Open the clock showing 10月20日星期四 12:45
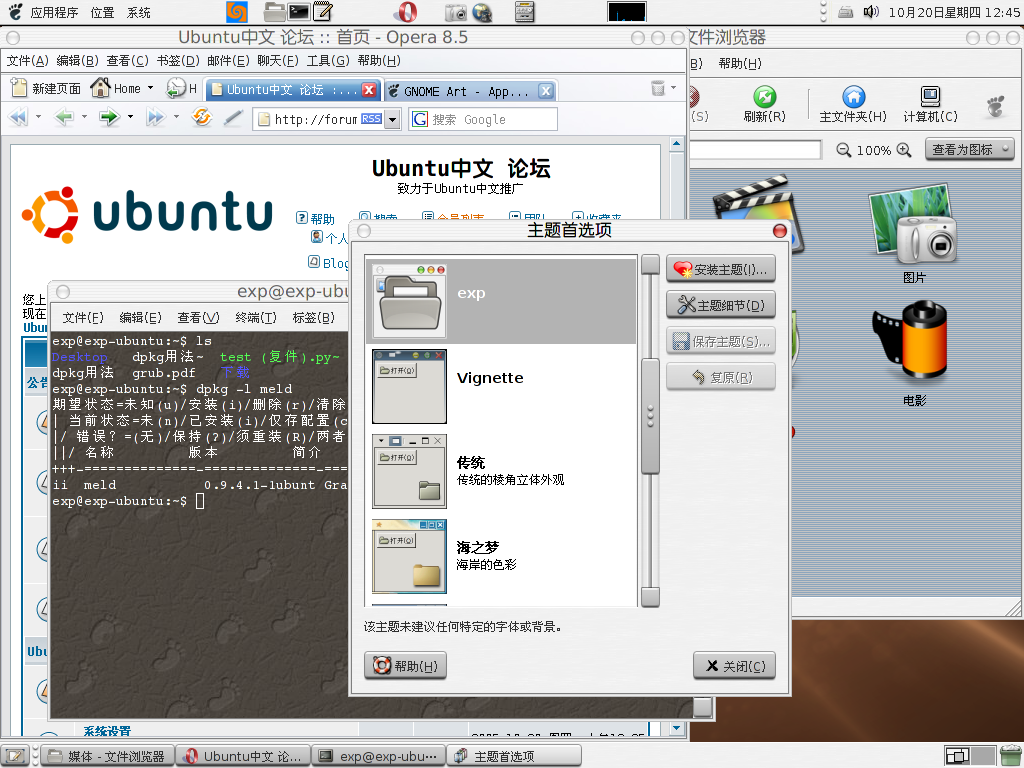This screenshot has height=768, width=1024. 953,12
